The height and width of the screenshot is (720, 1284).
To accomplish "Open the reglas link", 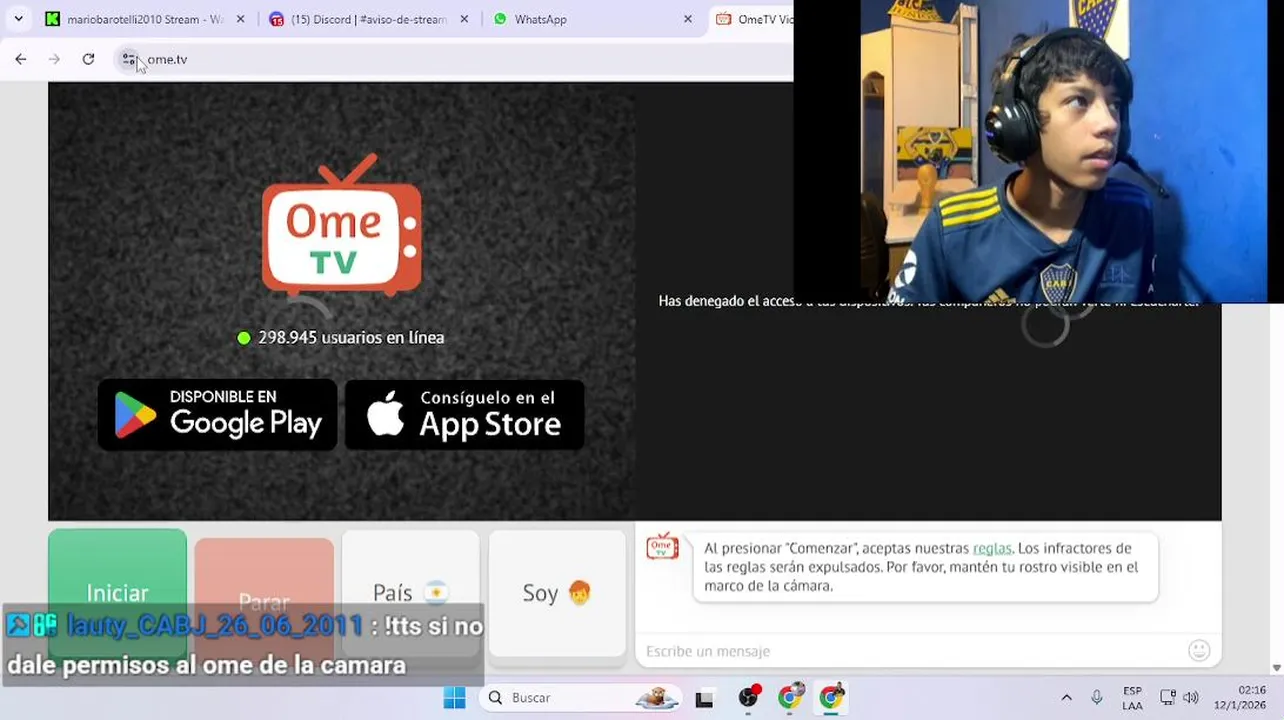I will (x=992, y=548).
